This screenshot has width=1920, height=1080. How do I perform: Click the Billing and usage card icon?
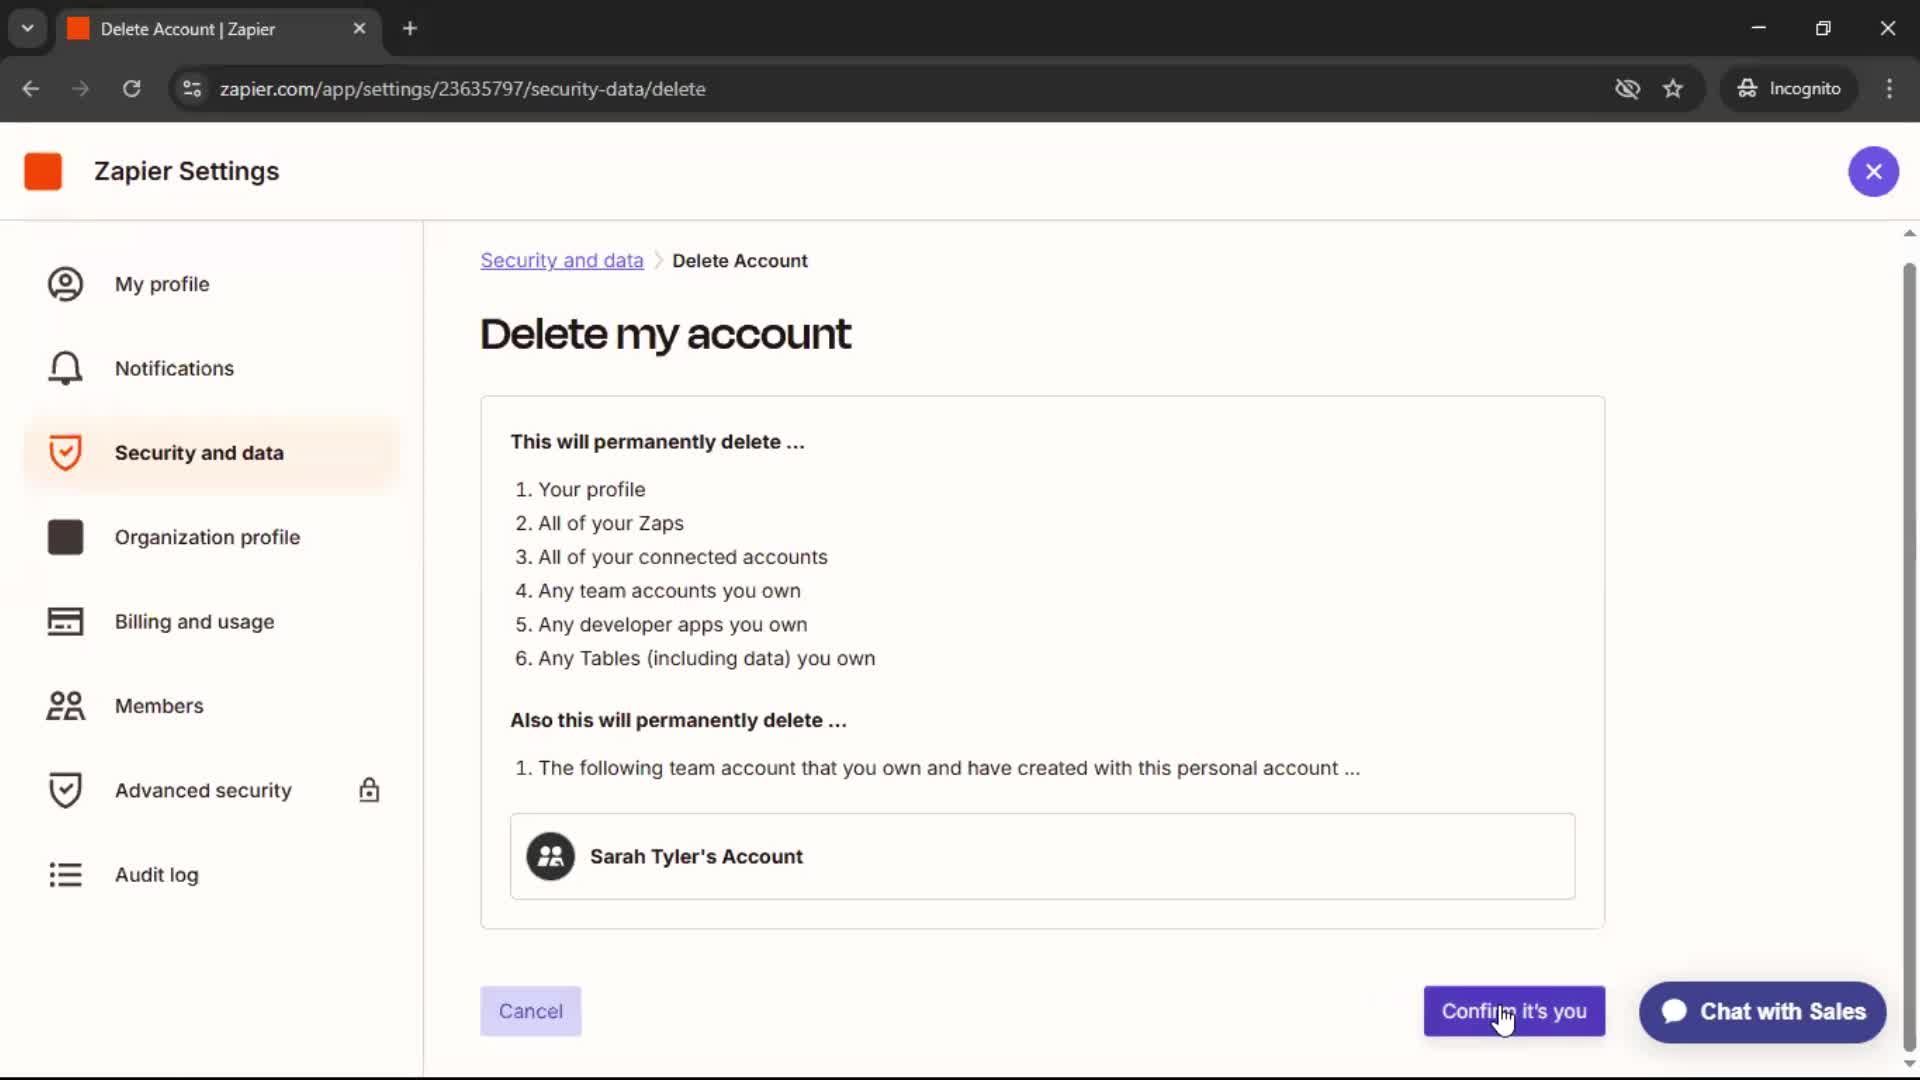tap(65, 621)
